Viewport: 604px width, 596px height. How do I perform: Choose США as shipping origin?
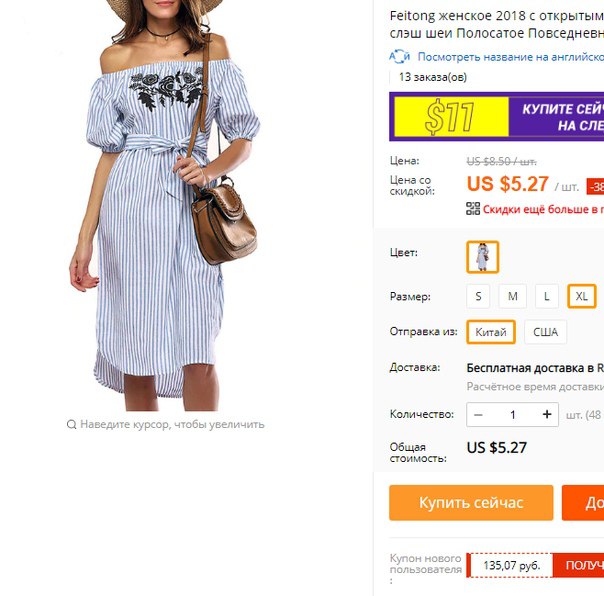point(545,332)
